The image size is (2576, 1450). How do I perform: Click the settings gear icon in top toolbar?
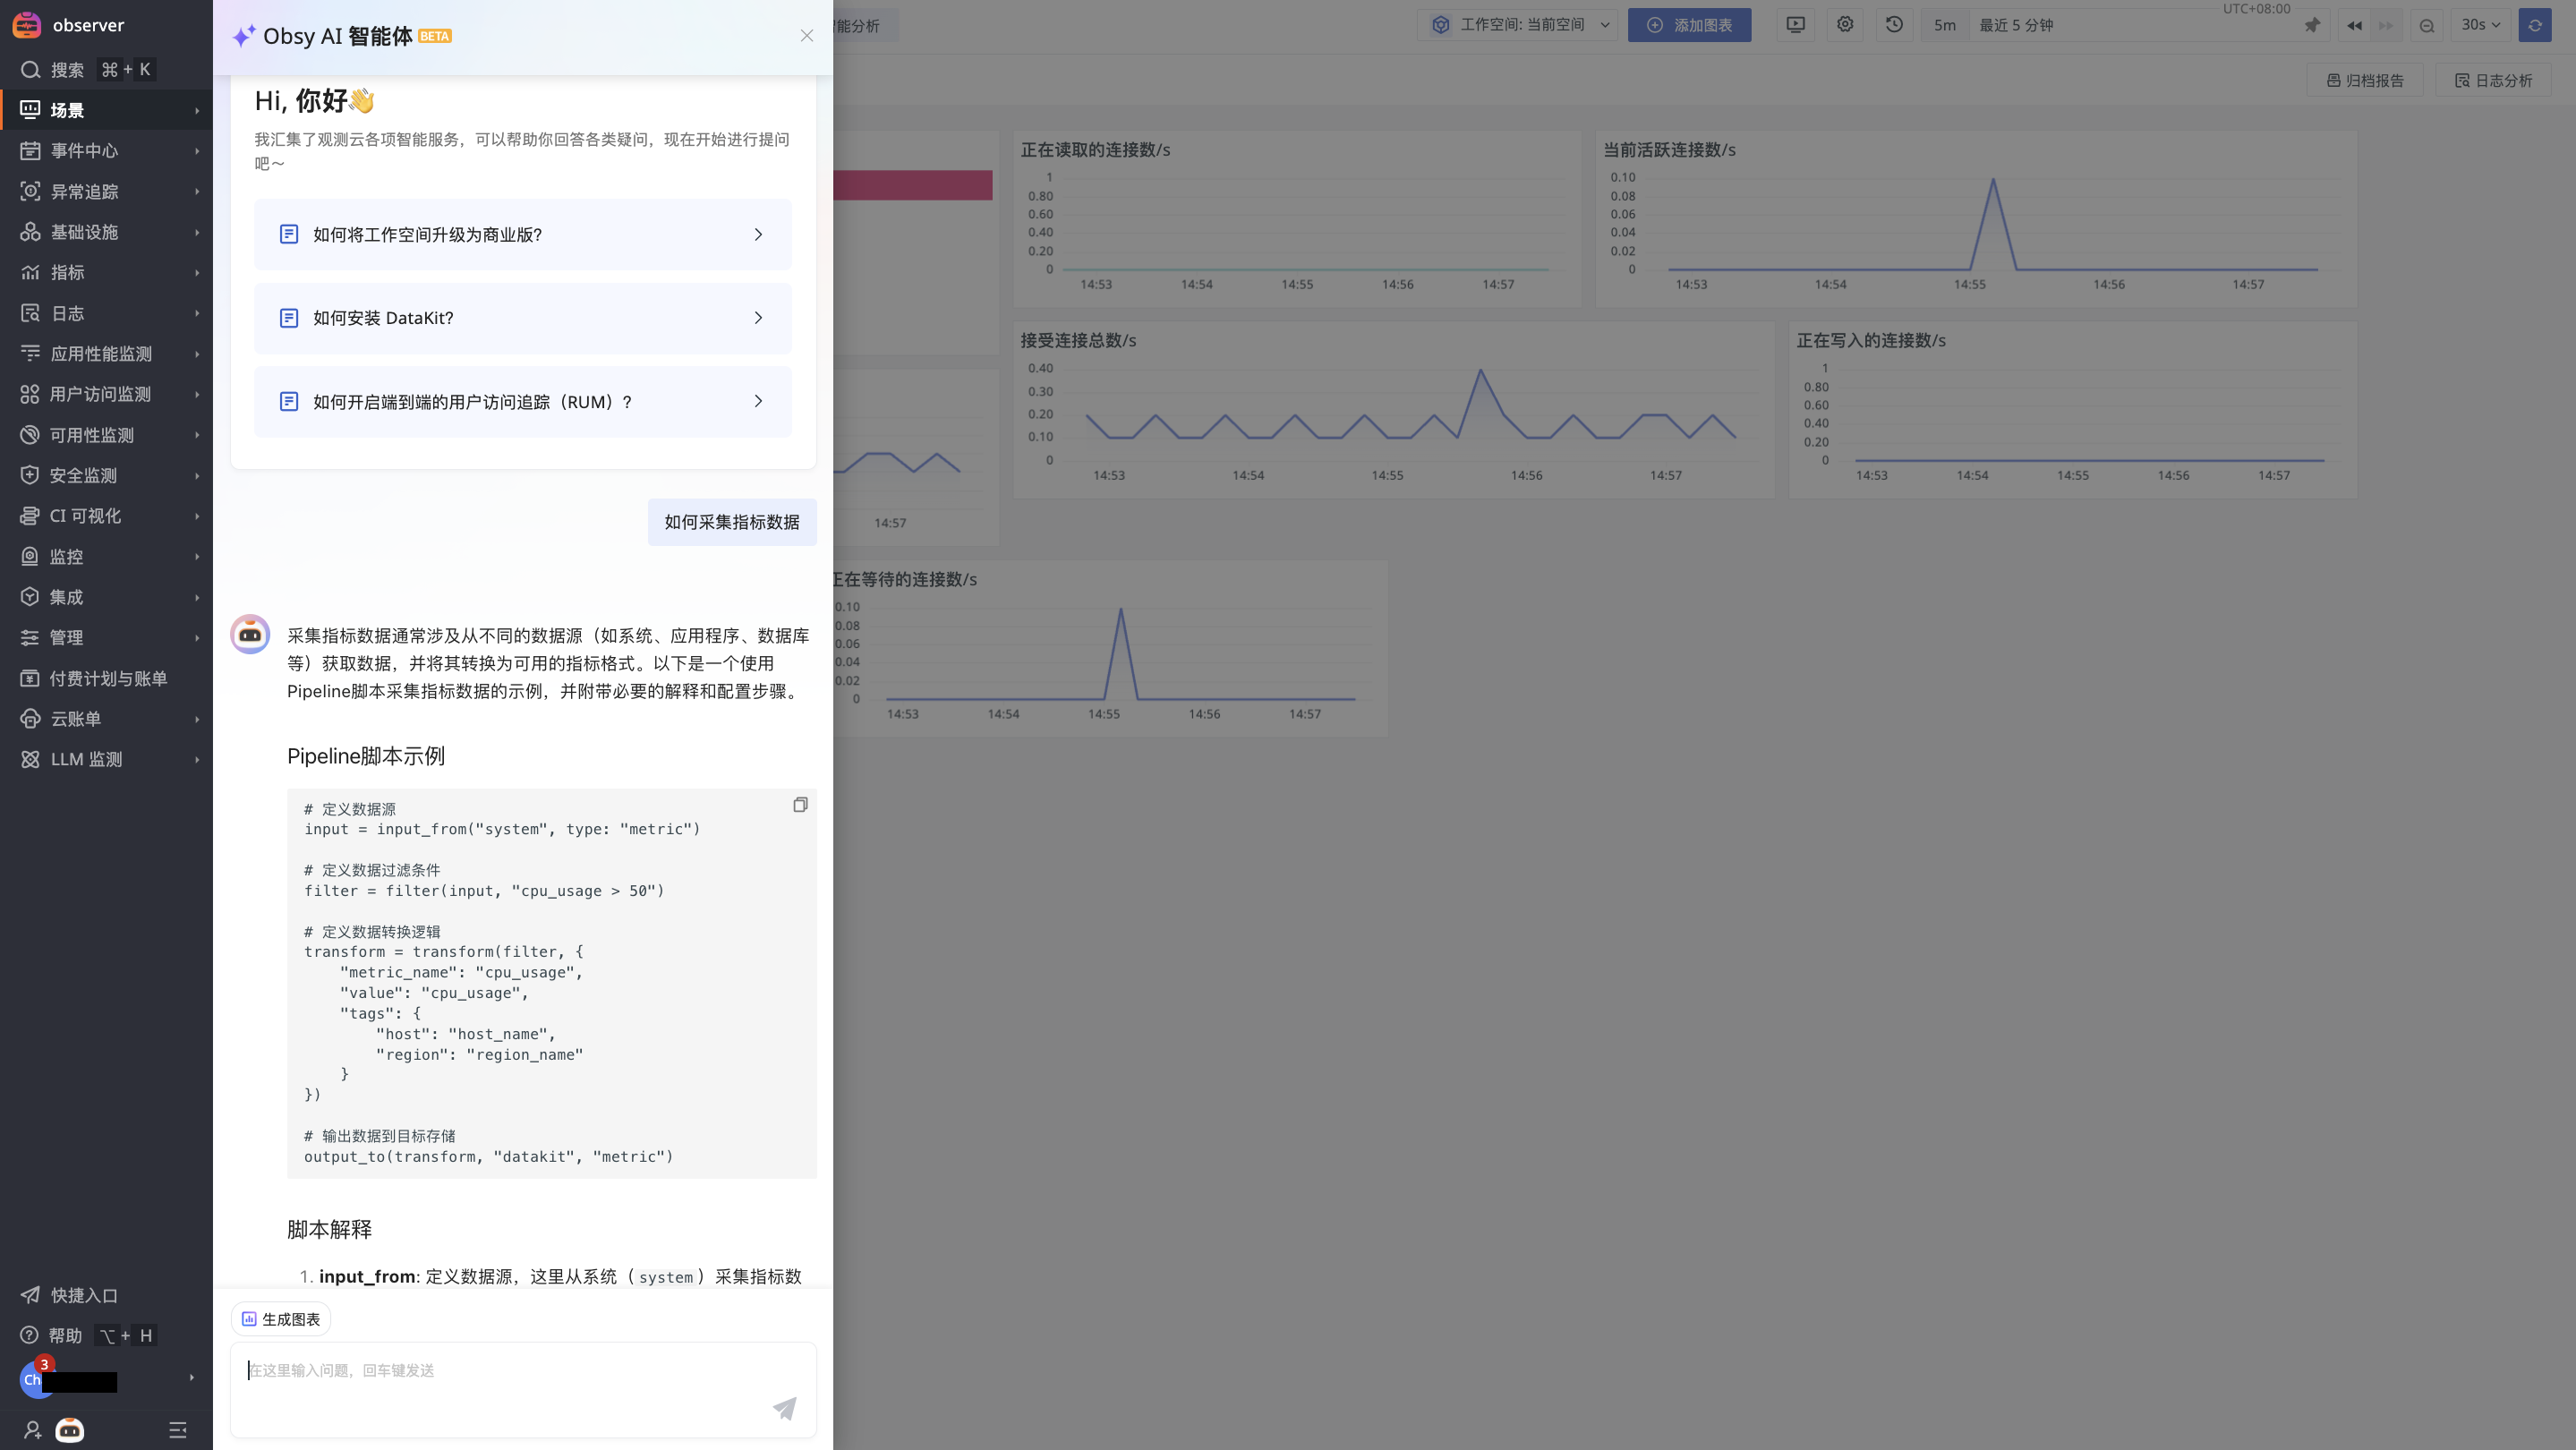(1845, 25)
